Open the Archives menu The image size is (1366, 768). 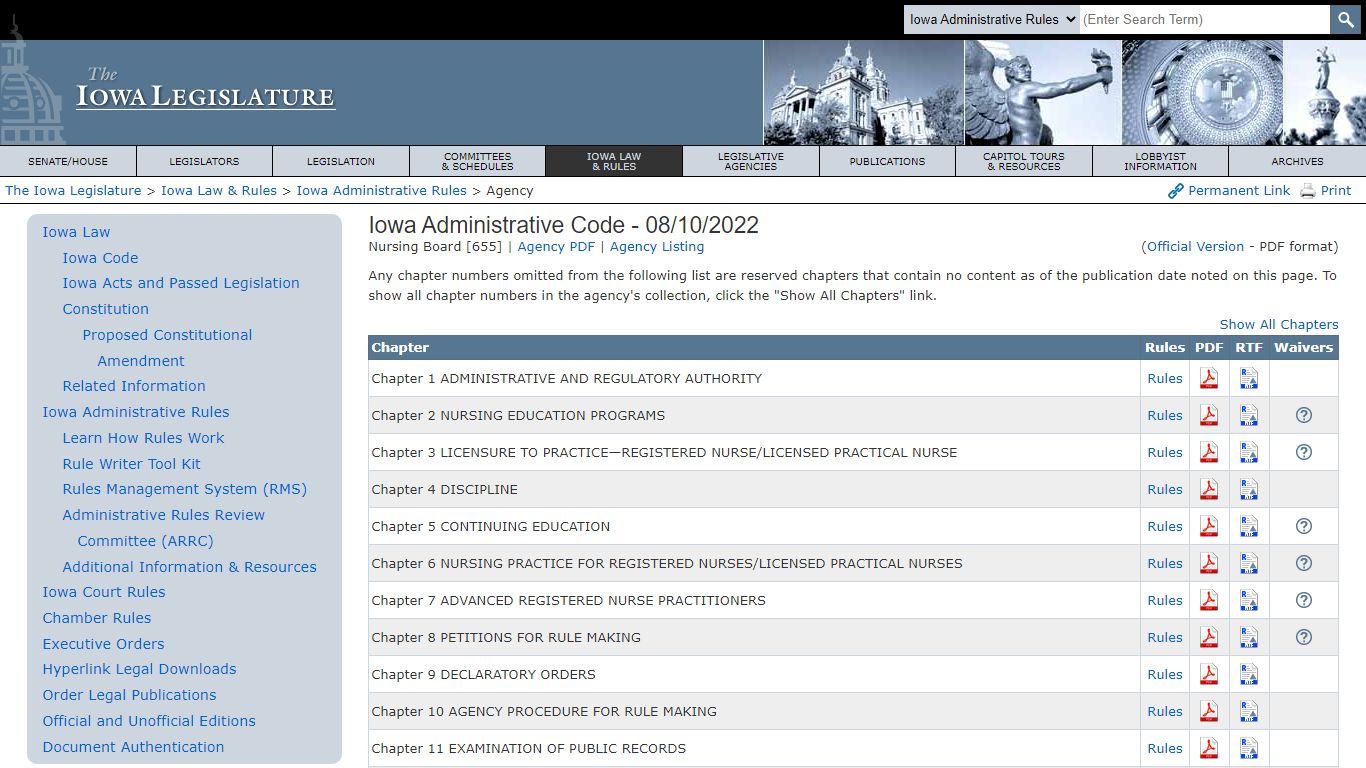tap(1297, 161)
